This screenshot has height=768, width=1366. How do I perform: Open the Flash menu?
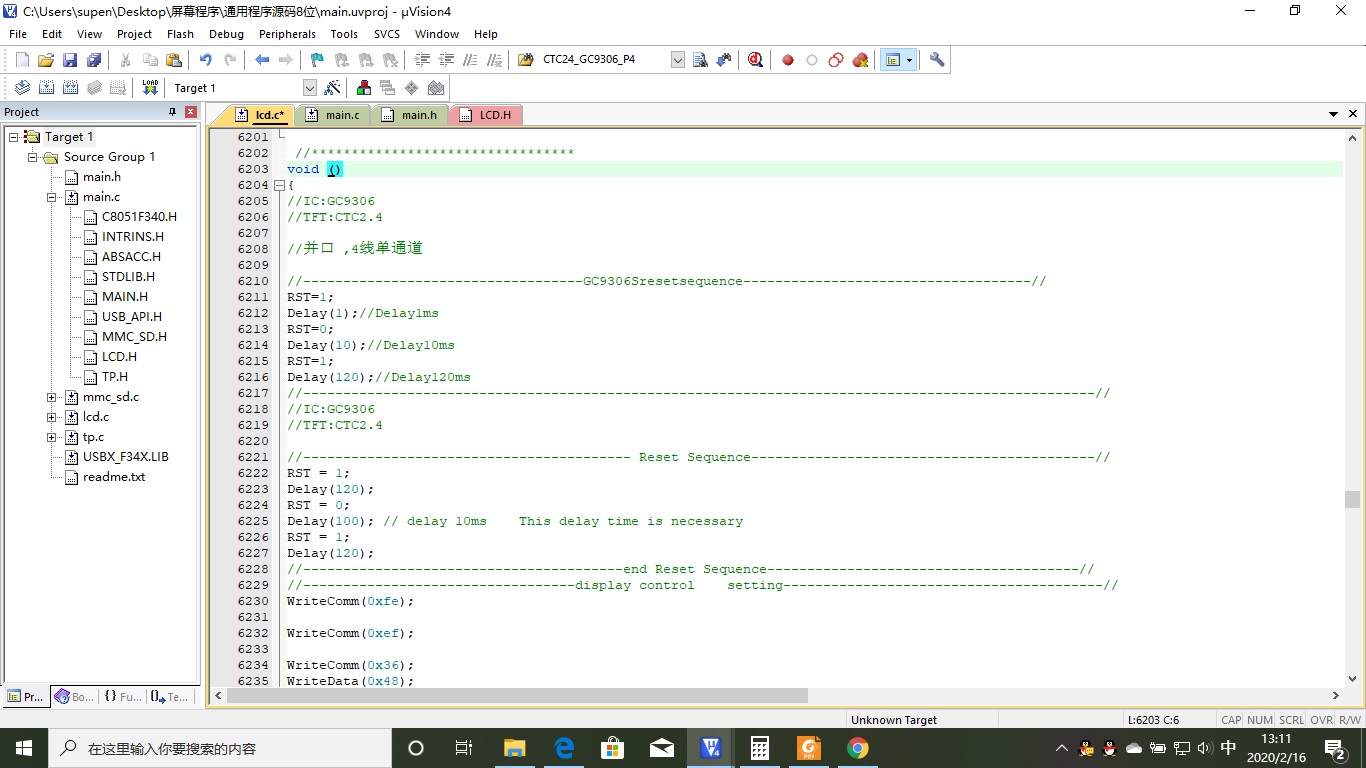click(x=180, y=34)
